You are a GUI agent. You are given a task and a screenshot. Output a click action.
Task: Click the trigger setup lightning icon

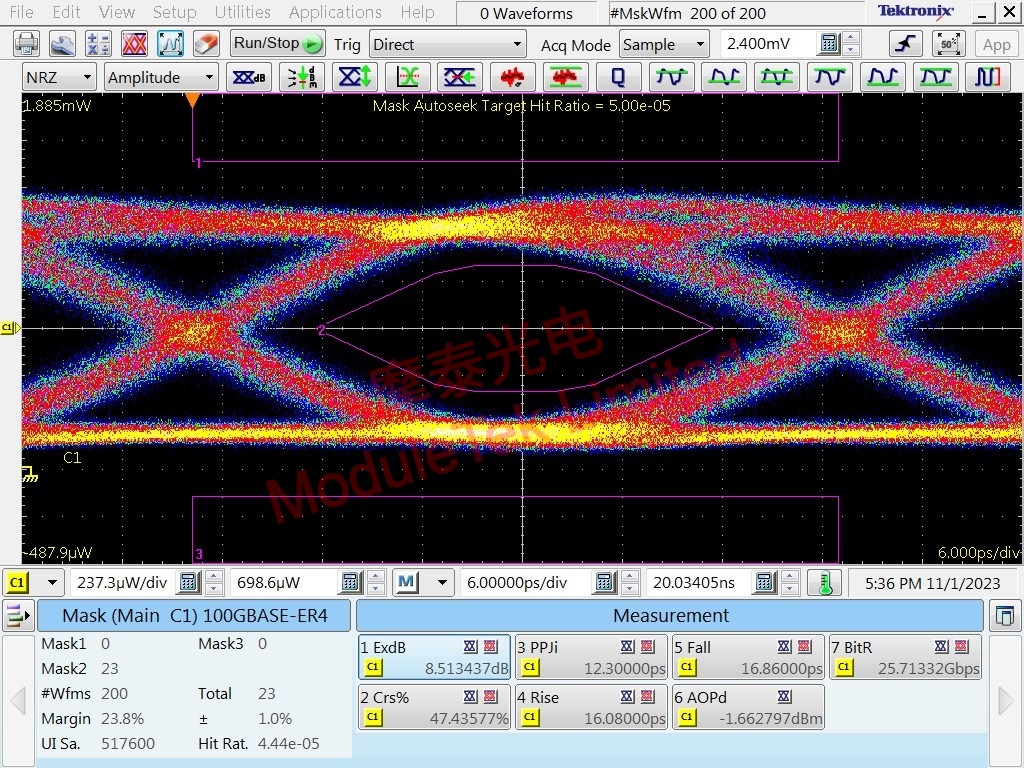pos(903,43)
